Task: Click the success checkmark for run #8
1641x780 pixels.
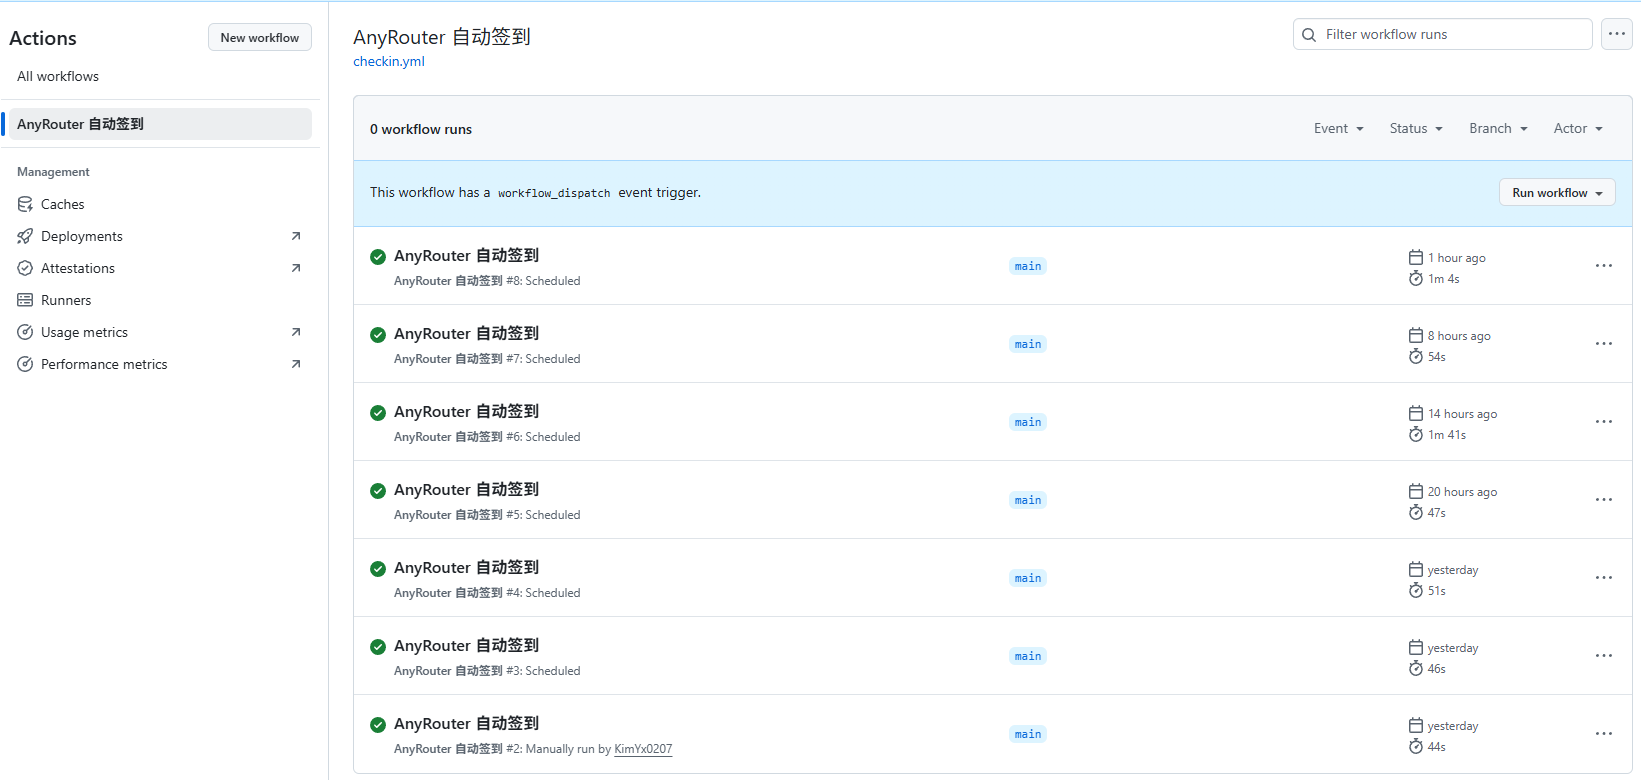Action: pos(378,257)
